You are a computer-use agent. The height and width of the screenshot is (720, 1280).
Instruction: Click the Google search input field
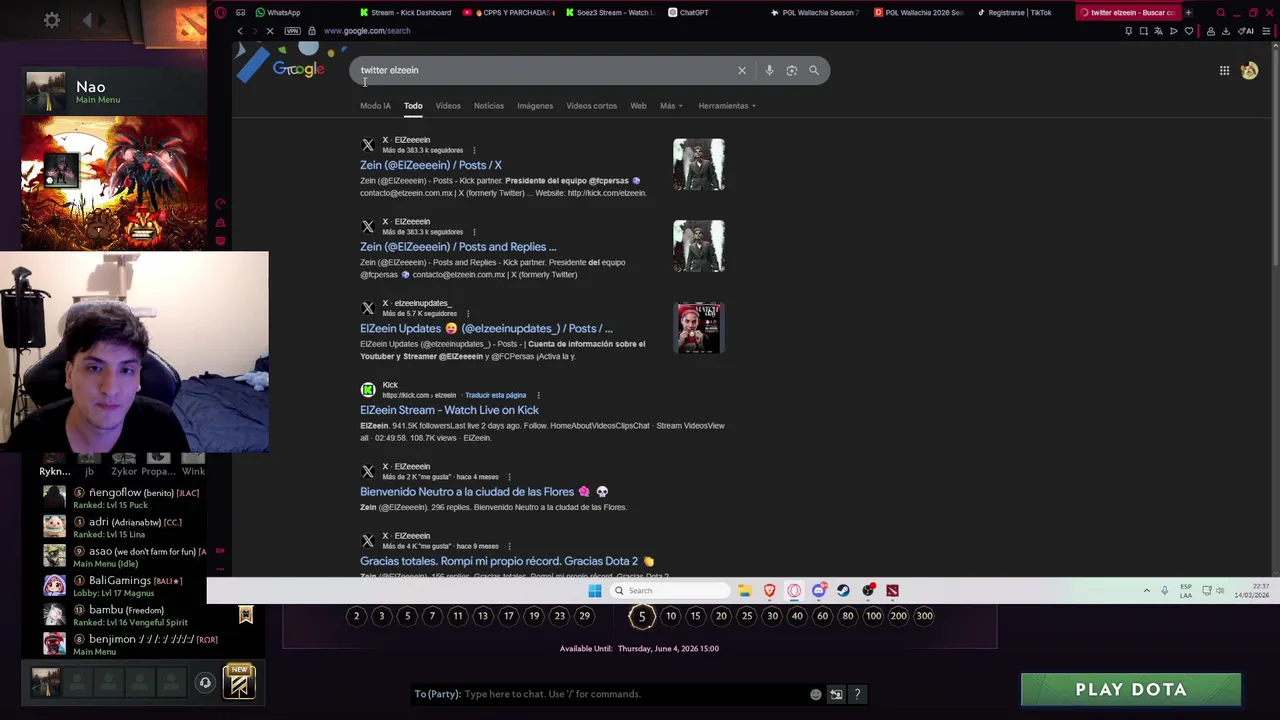pyautogui.click(x=545, y=70)
